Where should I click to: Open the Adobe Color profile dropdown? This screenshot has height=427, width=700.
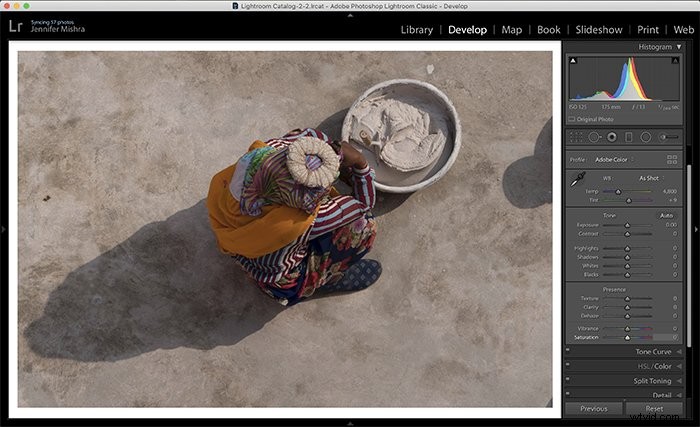point(614,159)
